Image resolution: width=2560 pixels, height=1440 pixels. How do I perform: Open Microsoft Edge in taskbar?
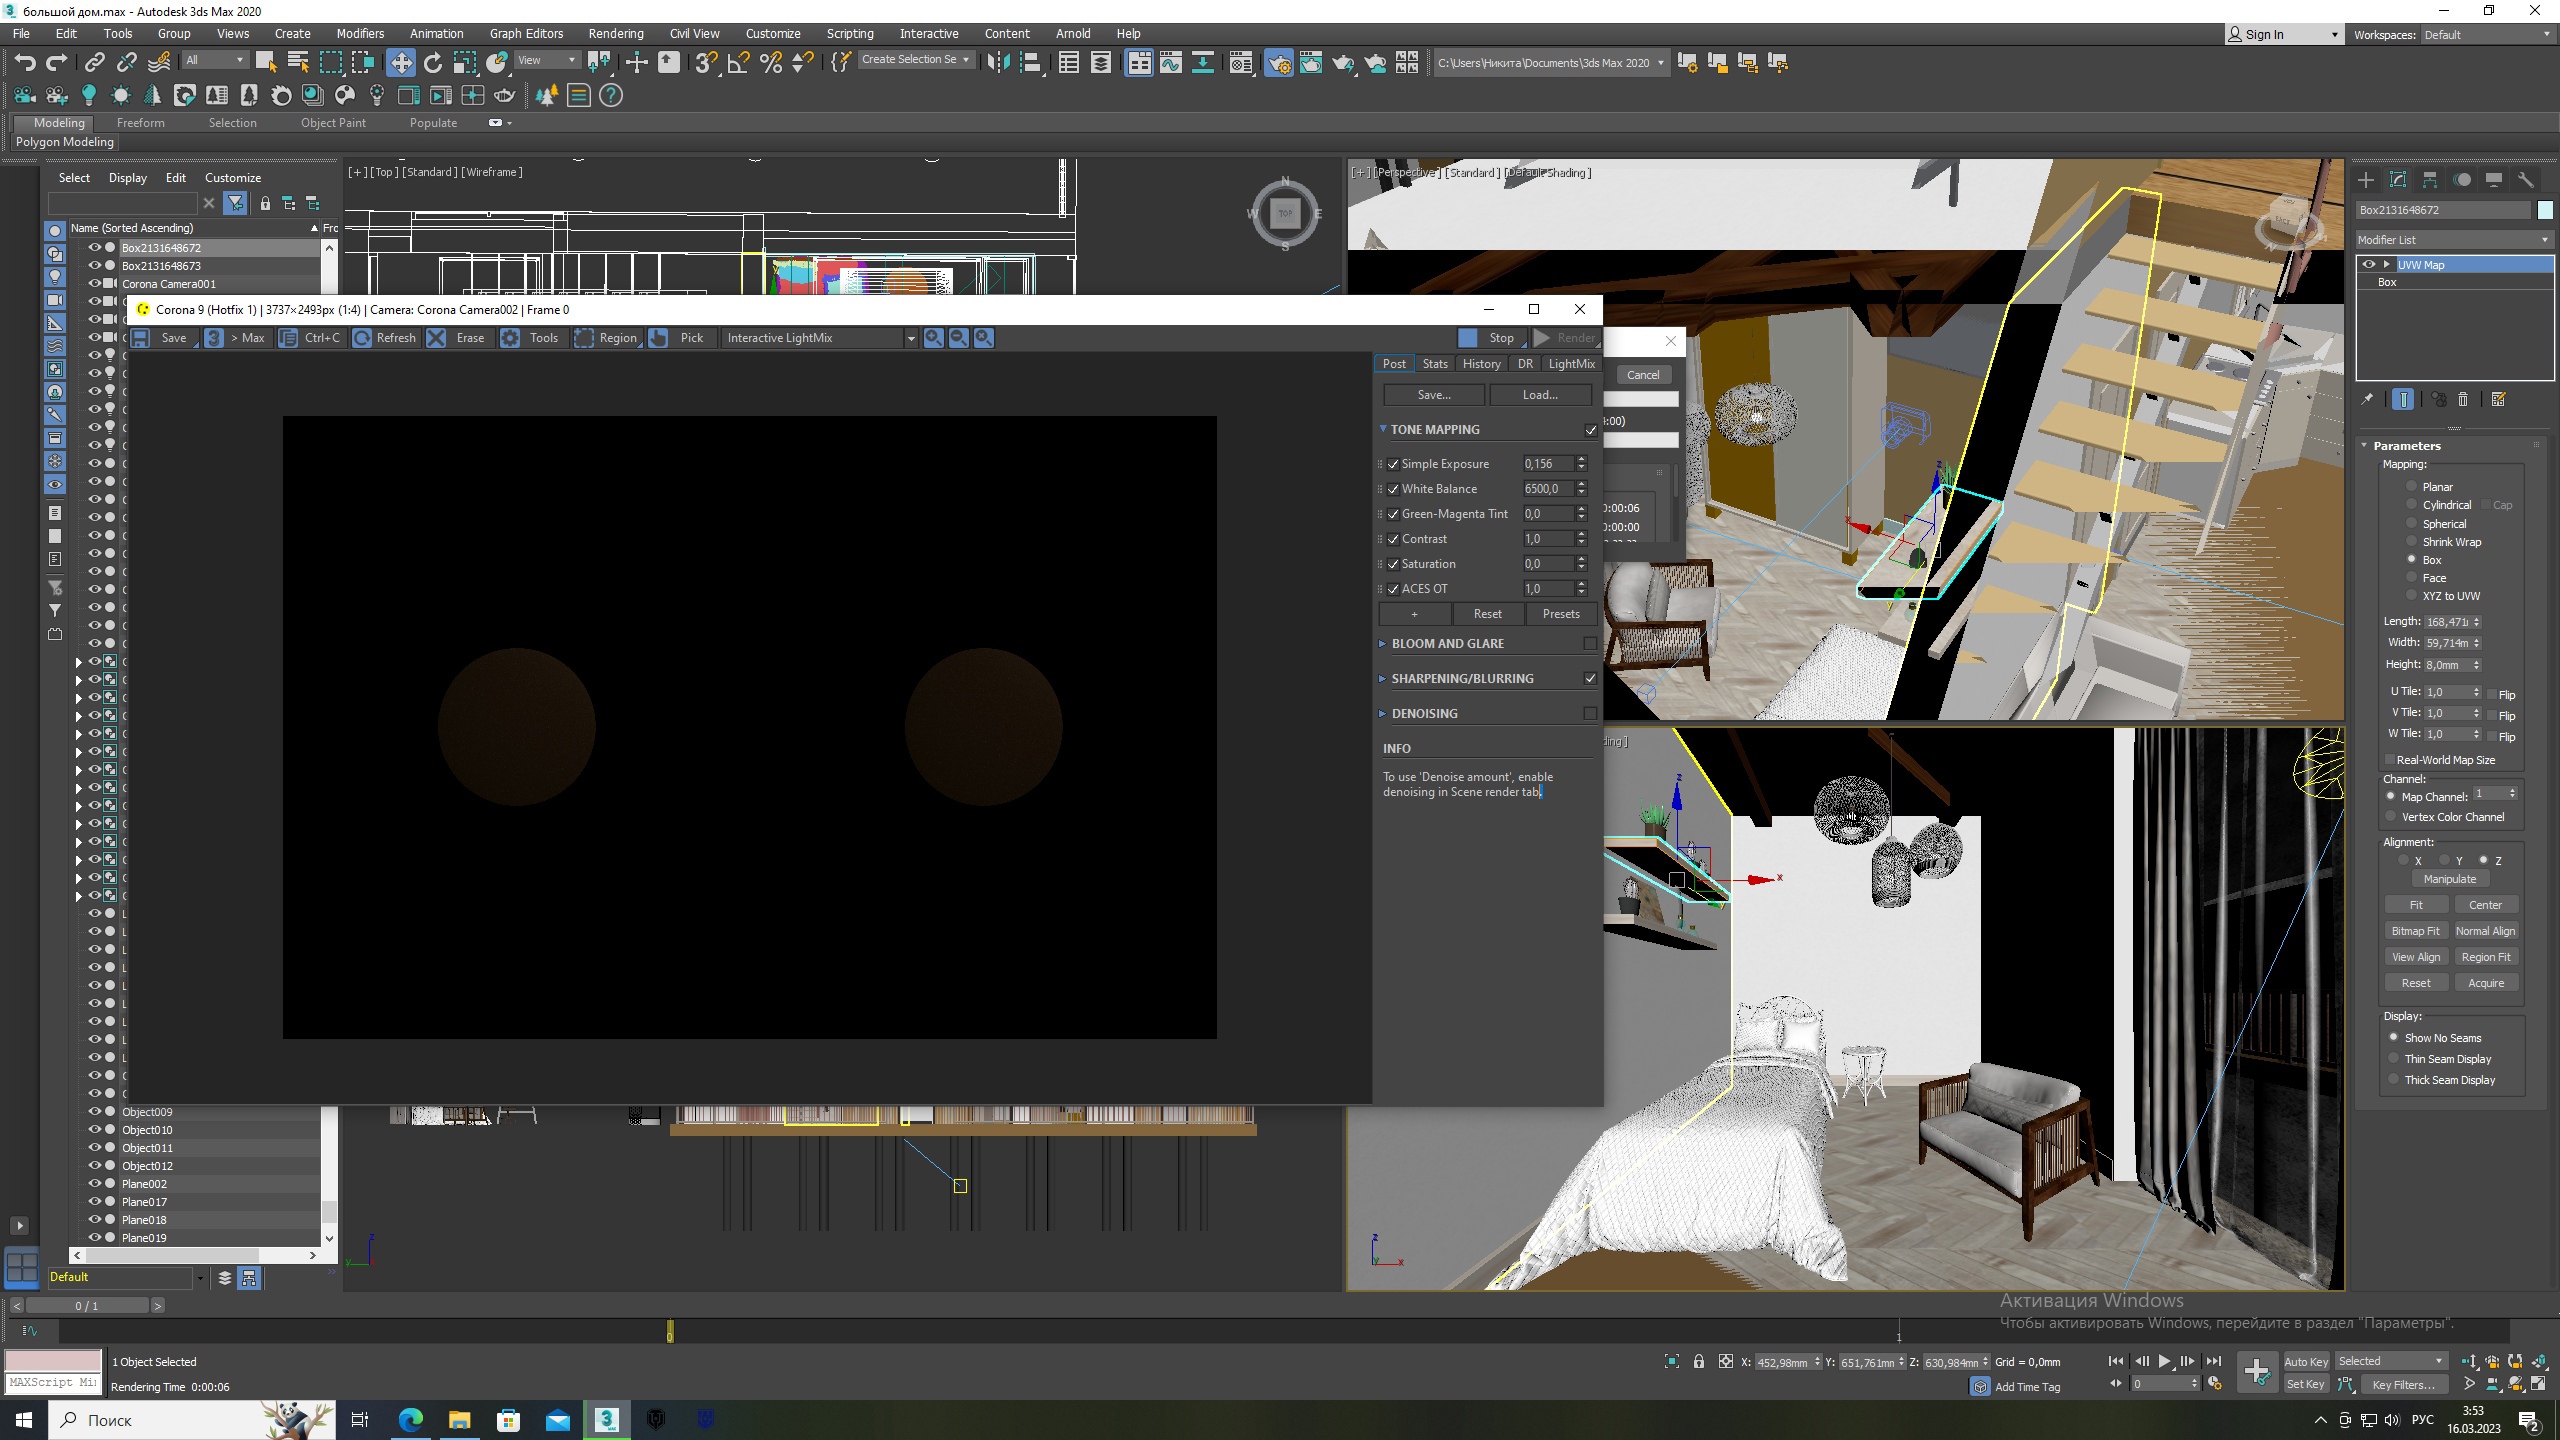410,1419
